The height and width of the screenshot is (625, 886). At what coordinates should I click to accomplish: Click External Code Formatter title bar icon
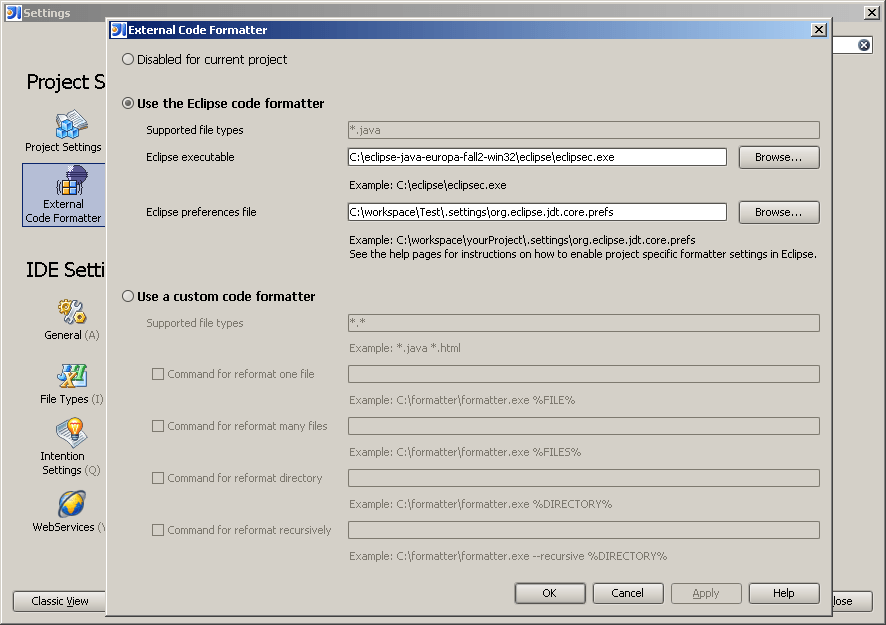(118, 30)
